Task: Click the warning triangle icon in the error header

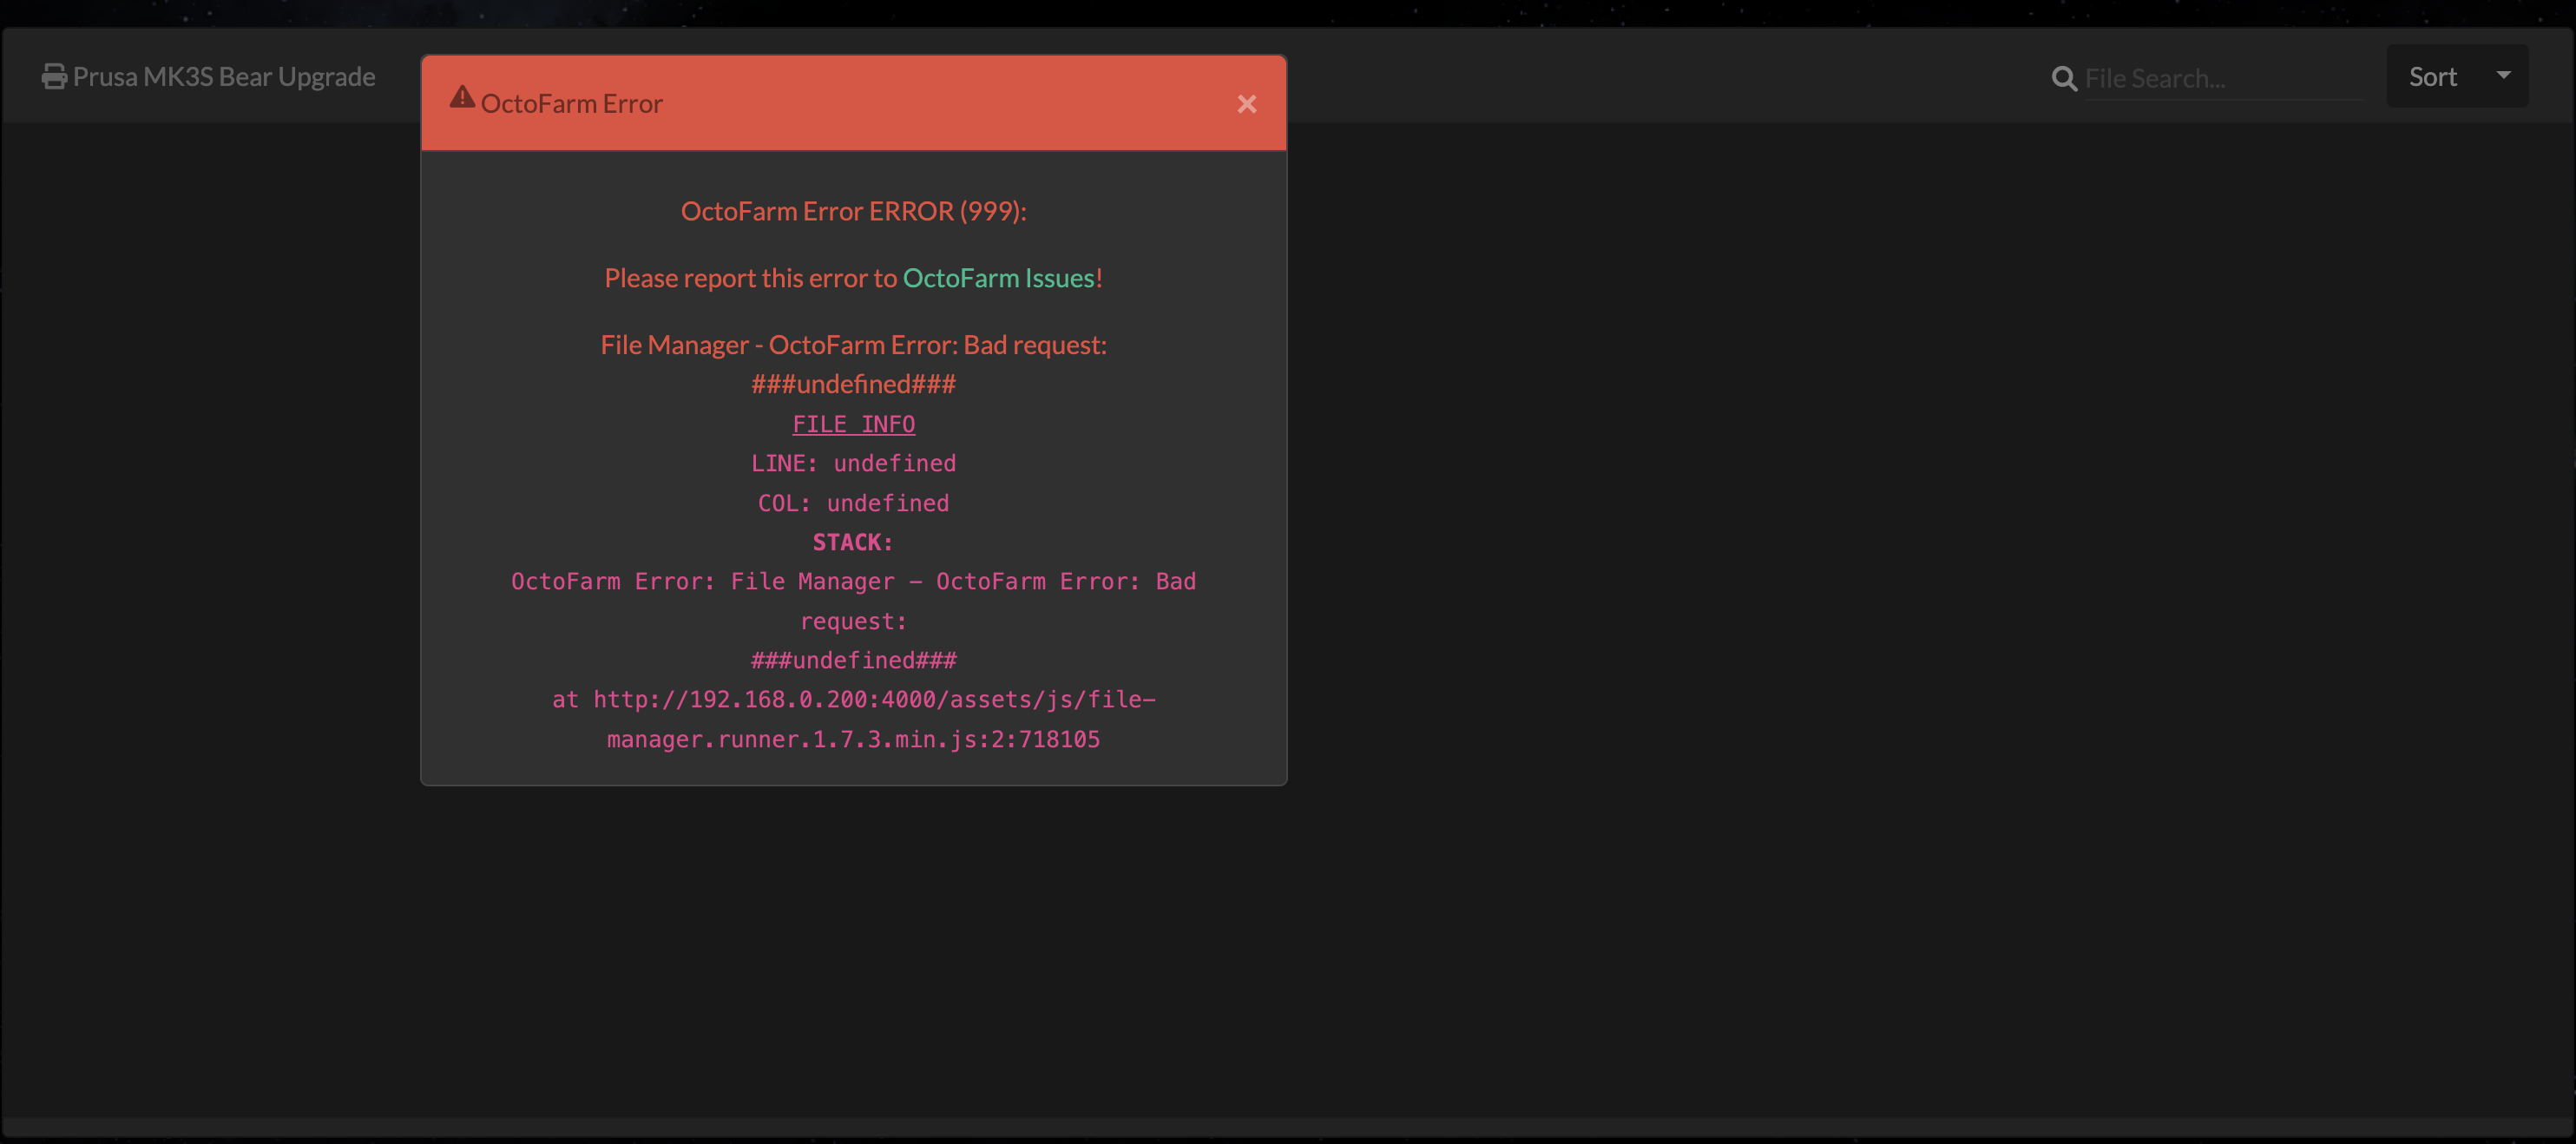Action: click(461, 96)
